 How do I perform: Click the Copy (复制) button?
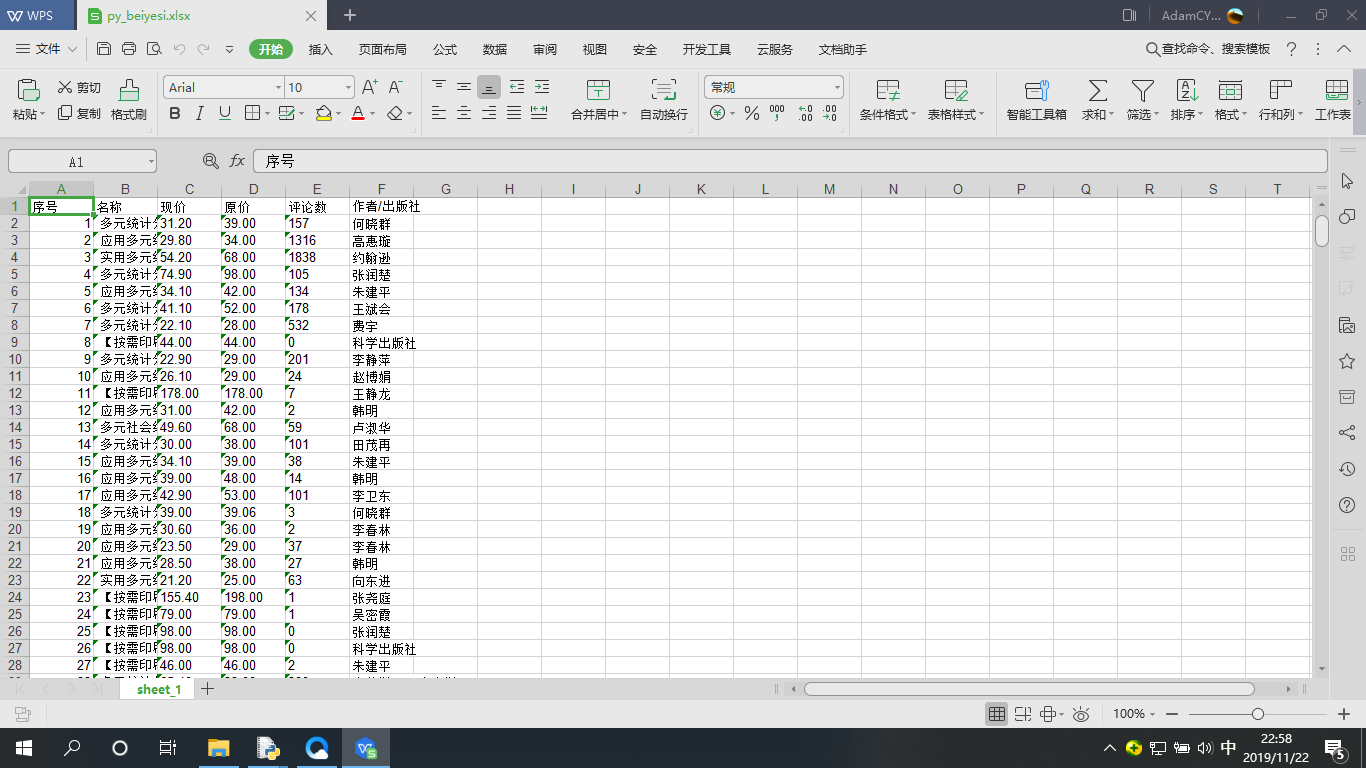(x=79, y=114)
